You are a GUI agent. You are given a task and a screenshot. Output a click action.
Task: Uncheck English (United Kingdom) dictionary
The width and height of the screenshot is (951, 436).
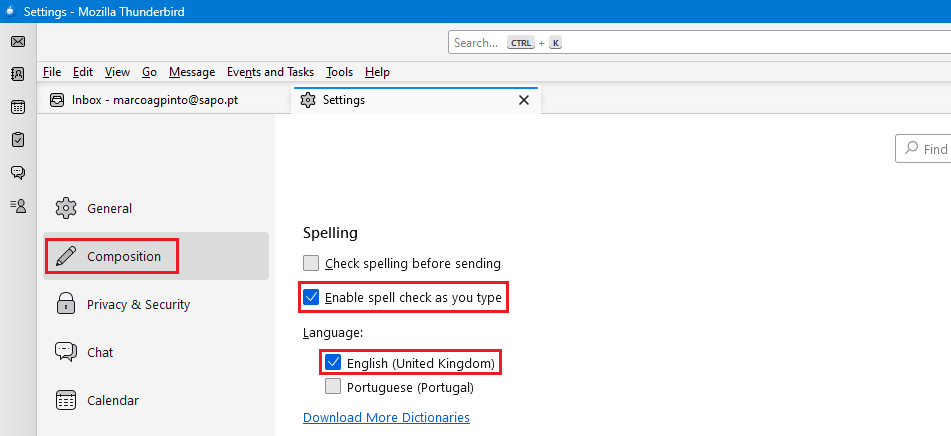point(333,363)
